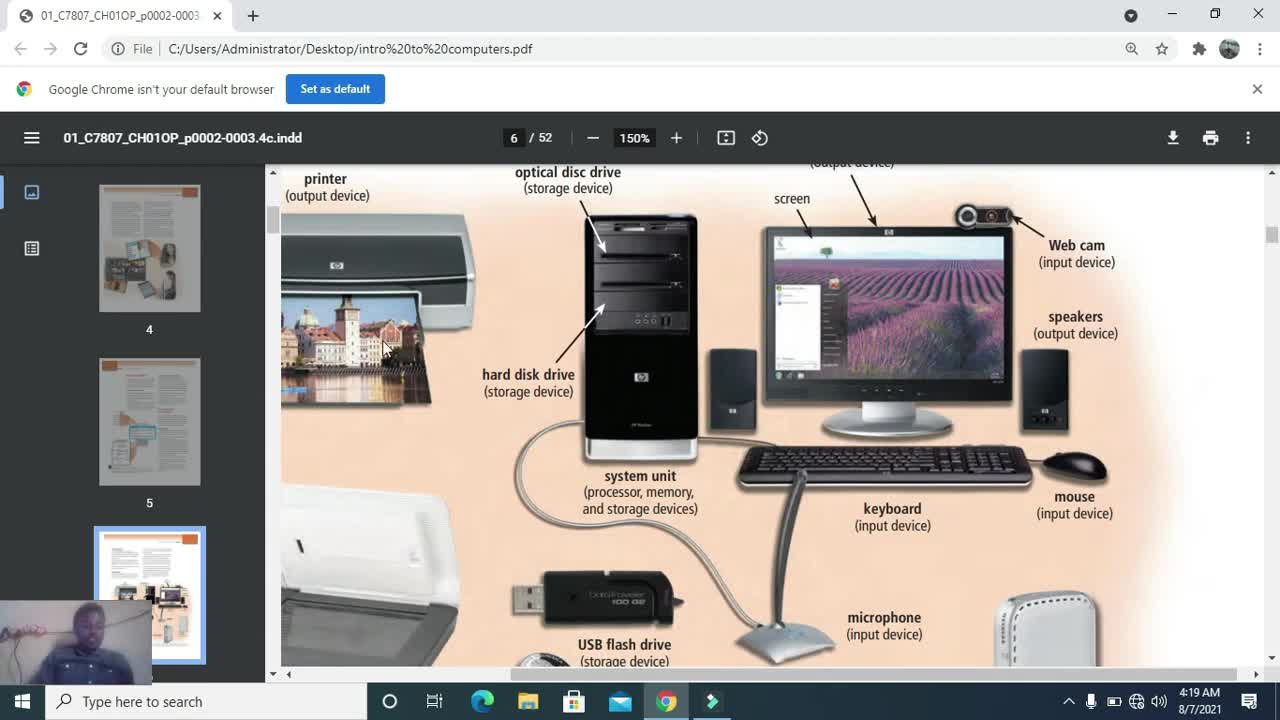The height and width of the screenshot is (720, 1280).
Task: Click the thumbnail panel scroll-down arrow
Action: 273,674
